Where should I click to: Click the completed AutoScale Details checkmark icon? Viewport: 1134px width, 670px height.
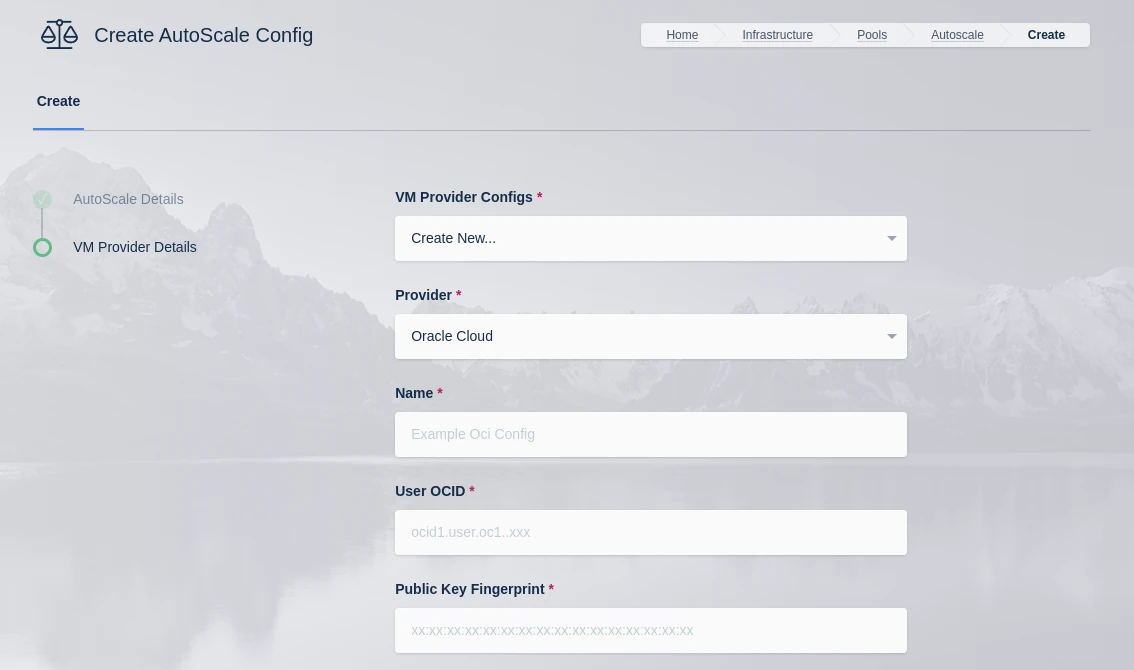coord(42,199)
